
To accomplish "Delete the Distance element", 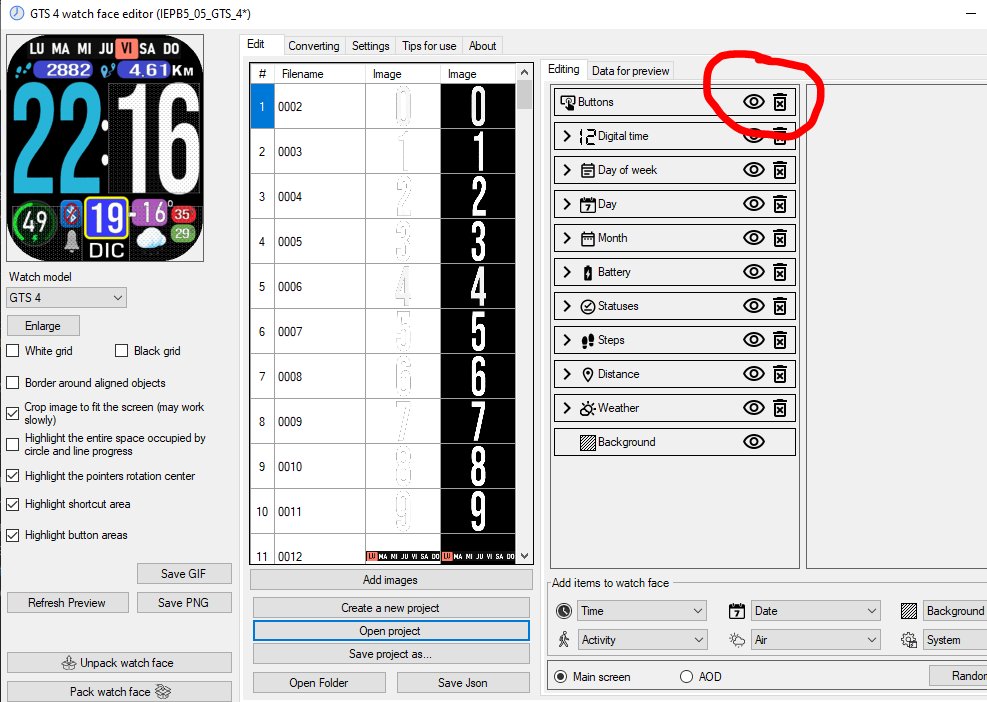I will click(x=779, y=374).
